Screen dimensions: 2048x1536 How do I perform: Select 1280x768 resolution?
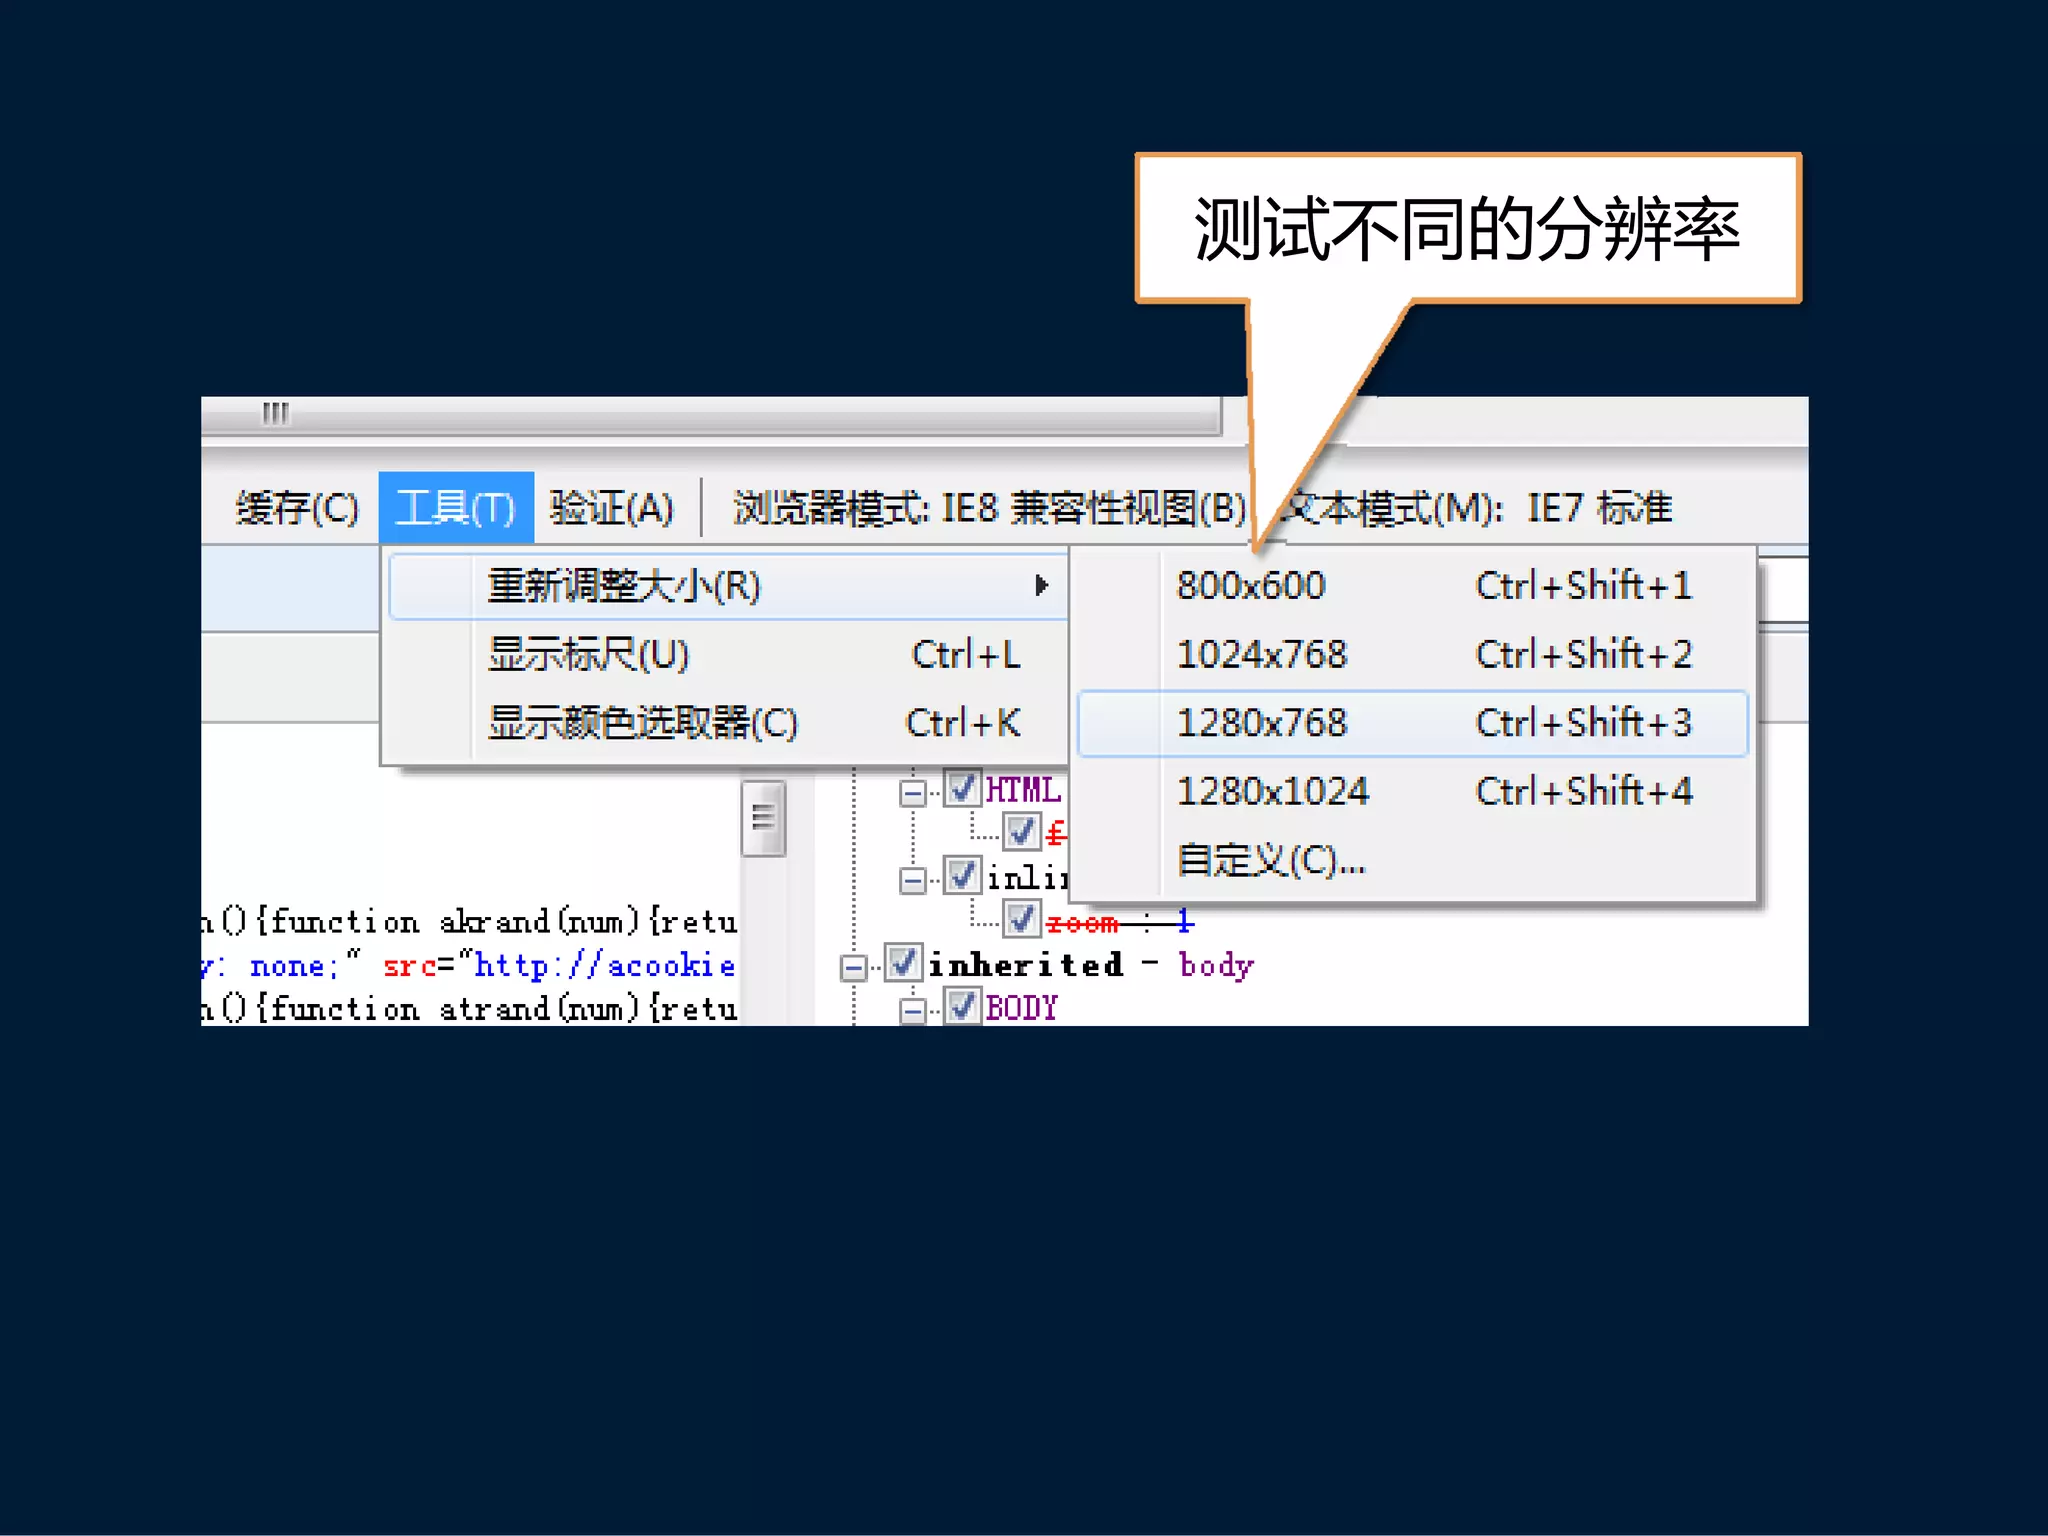pos(1413,723)
